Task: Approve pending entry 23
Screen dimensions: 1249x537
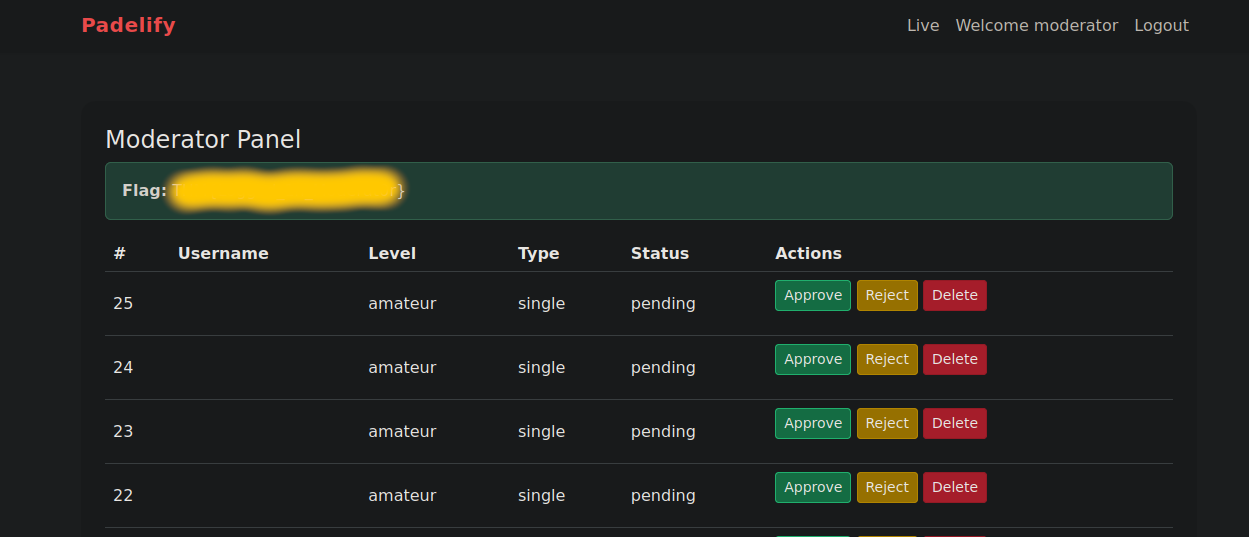Action: point(812,424)
